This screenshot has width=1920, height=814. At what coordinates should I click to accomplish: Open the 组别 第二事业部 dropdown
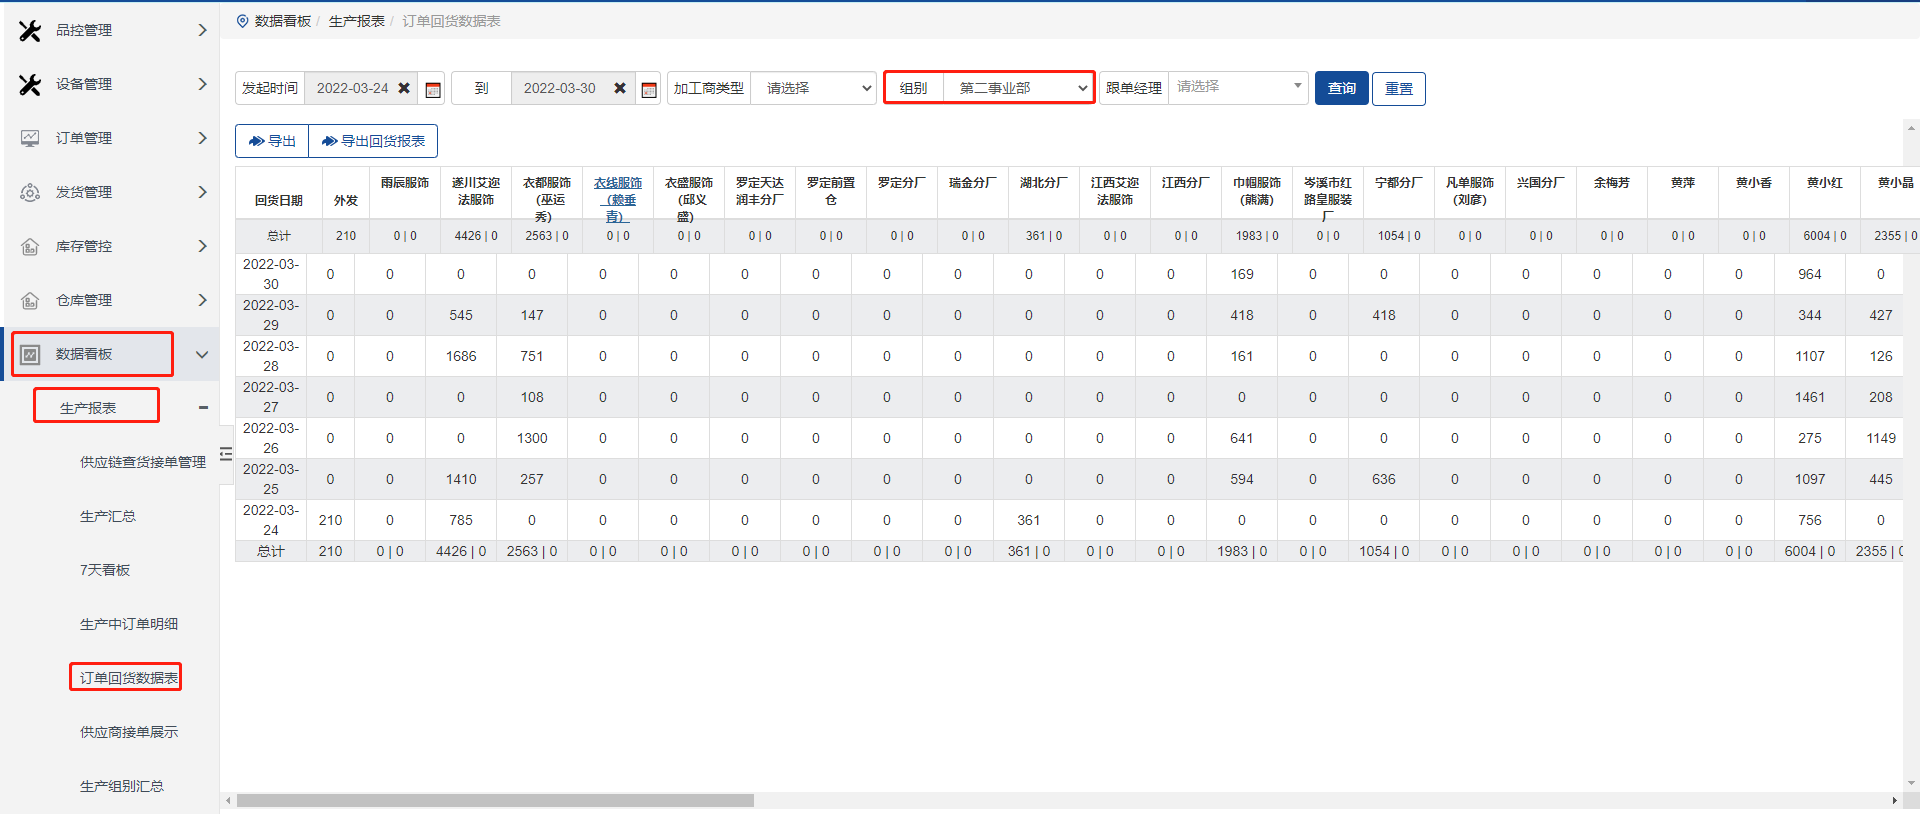click(x=1018, y=88)
